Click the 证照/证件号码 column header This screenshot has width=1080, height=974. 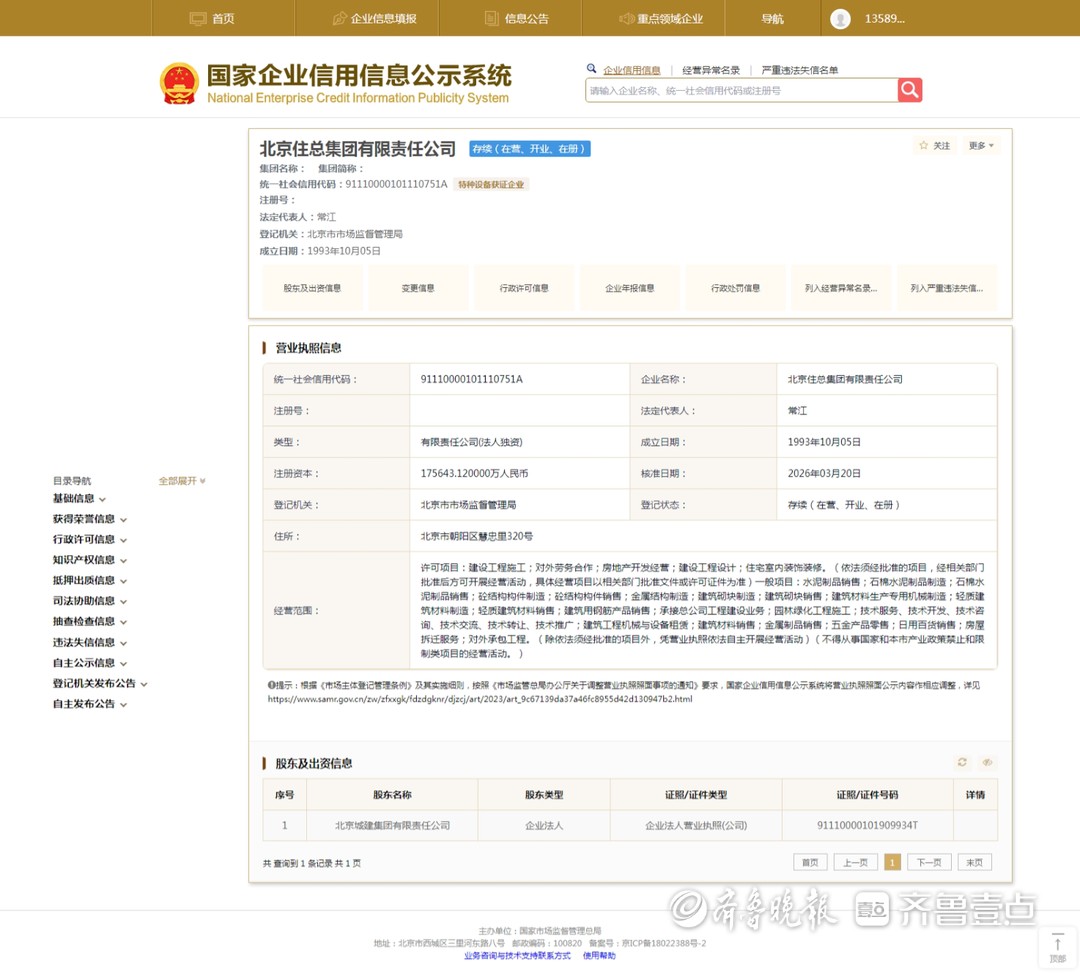867,794
